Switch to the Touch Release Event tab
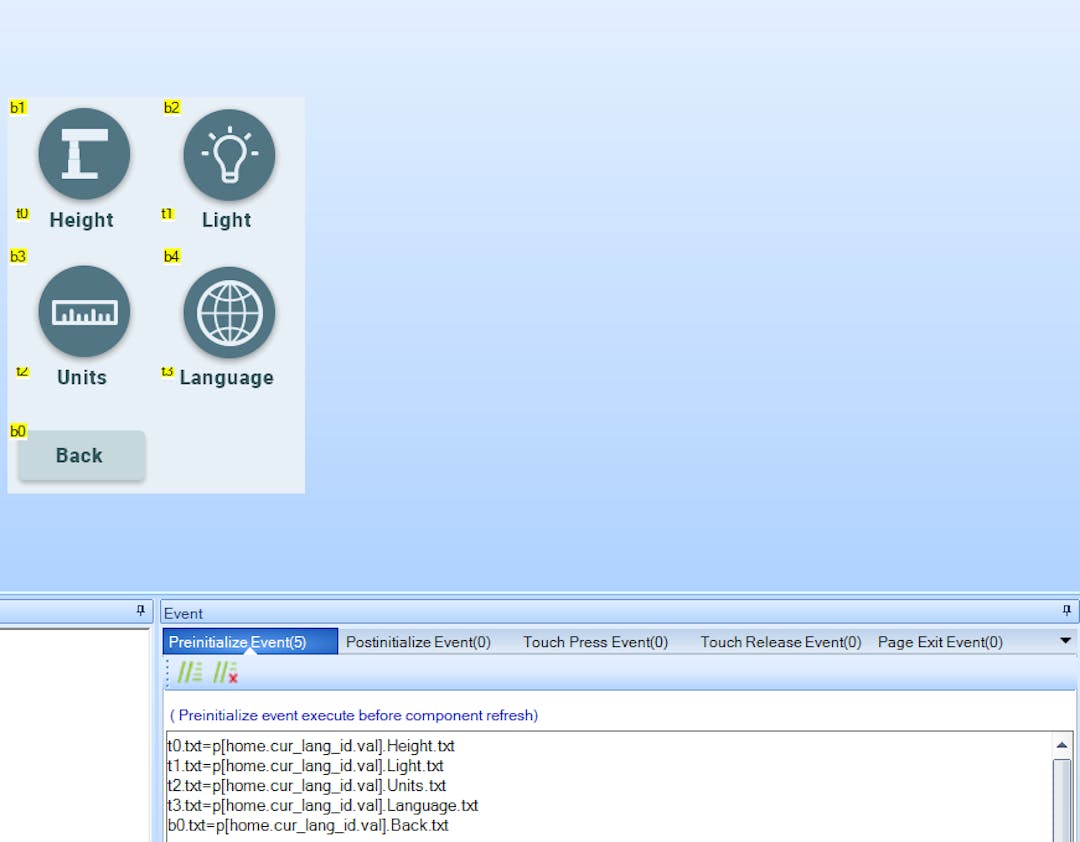This screenshot has width=1080, height=842. coord(780,642)
